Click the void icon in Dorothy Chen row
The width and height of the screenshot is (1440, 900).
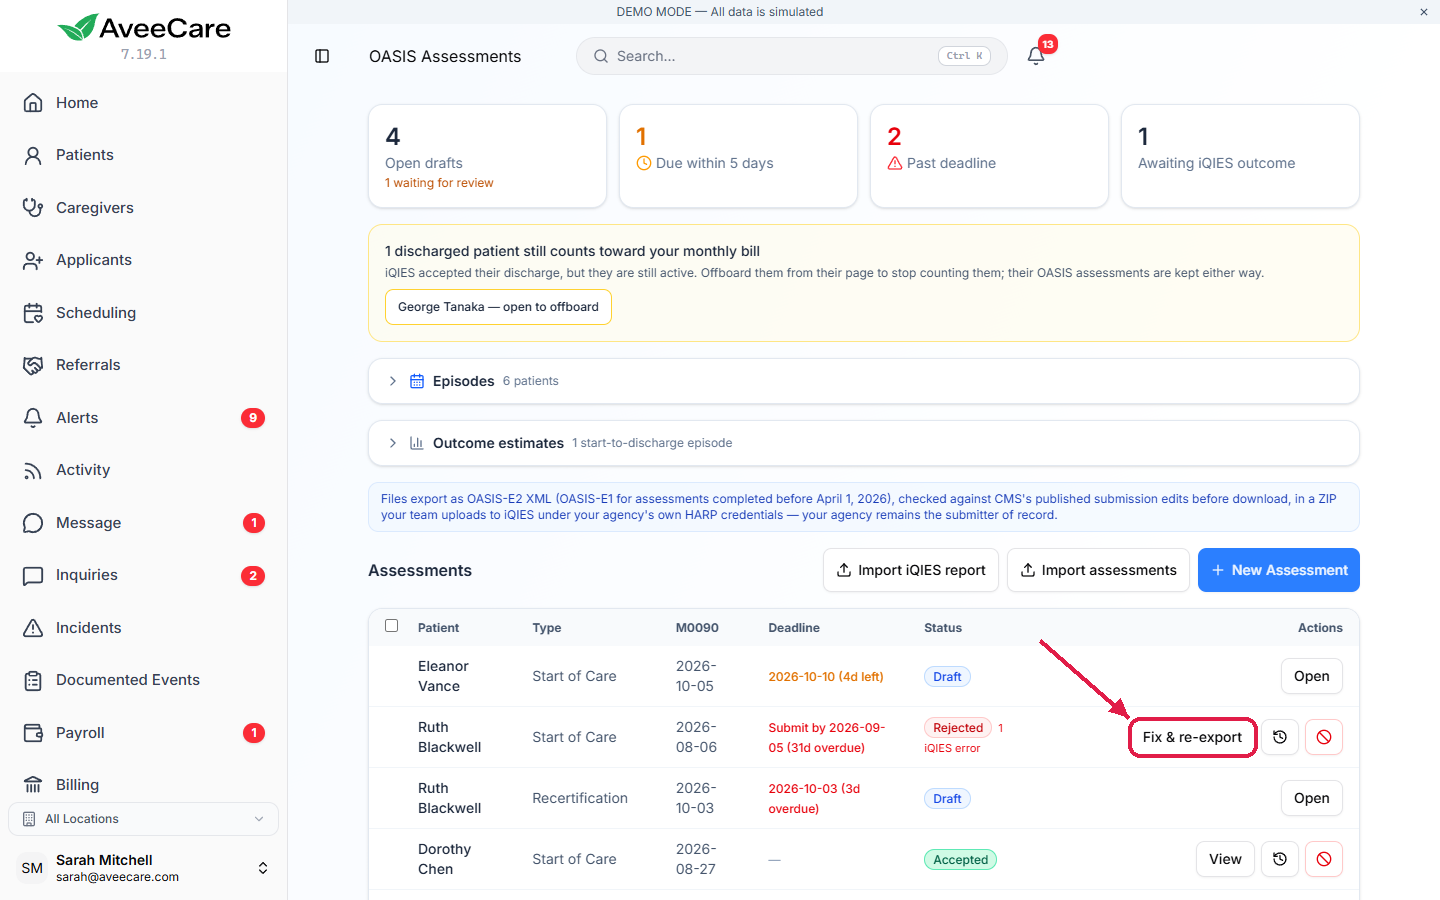pos(1324,859)
